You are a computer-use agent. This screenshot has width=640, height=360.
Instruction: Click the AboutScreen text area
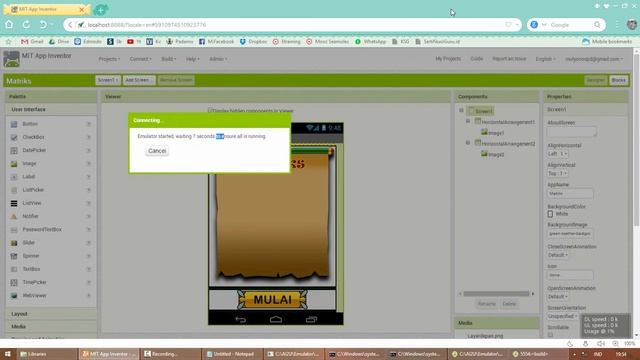[571, 132]
